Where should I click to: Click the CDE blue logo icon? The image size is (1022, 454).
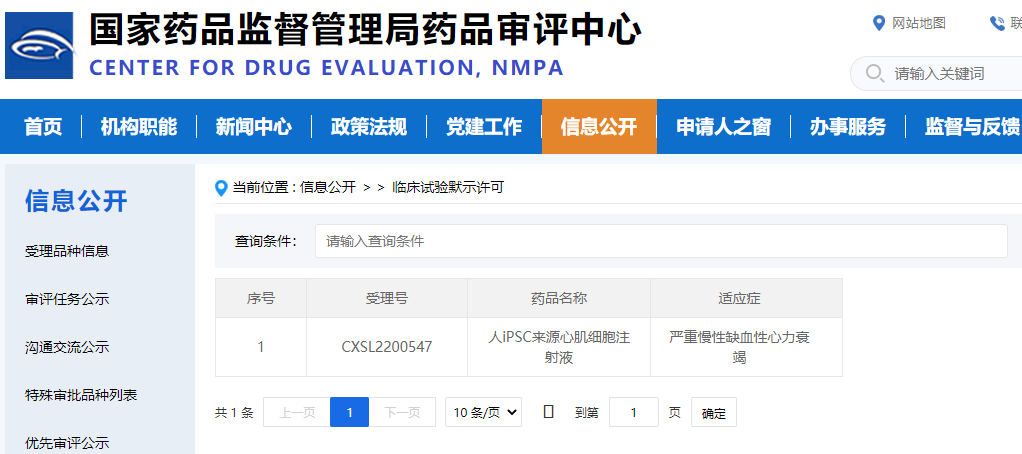click(39, 46)
